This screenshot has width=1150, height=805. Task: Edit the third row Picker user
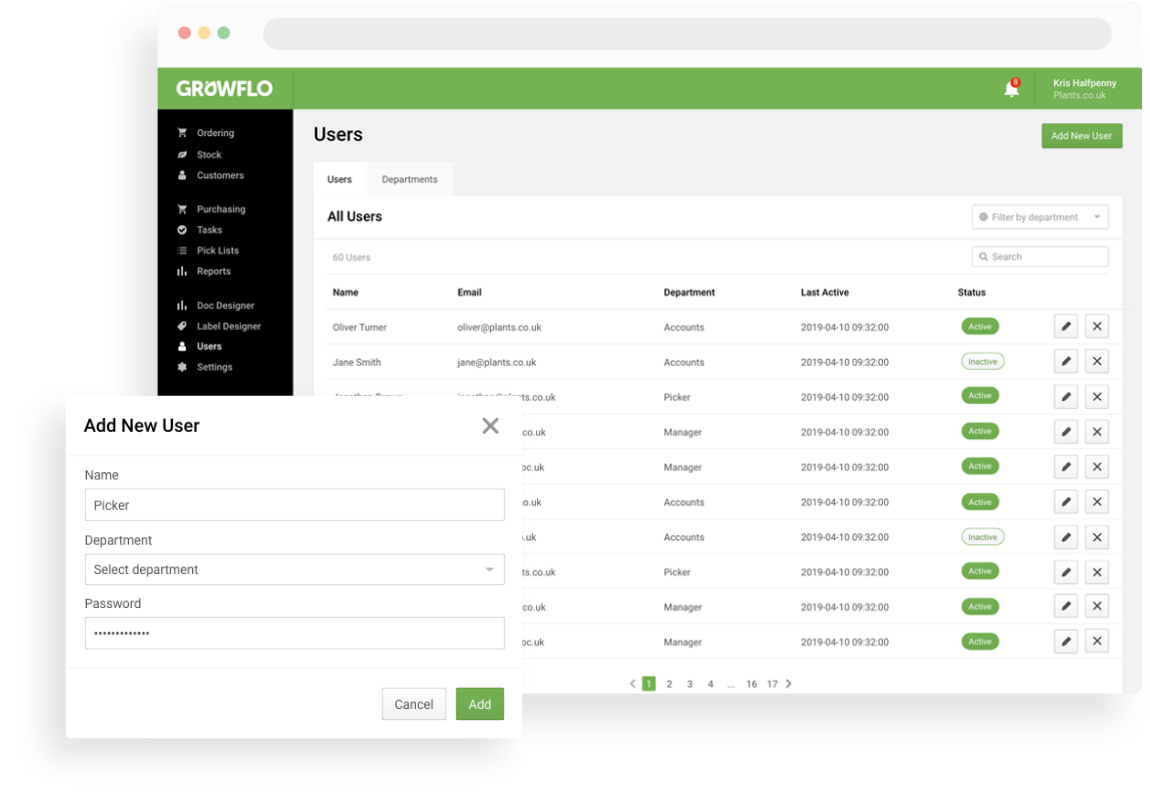pos(1066,397)
